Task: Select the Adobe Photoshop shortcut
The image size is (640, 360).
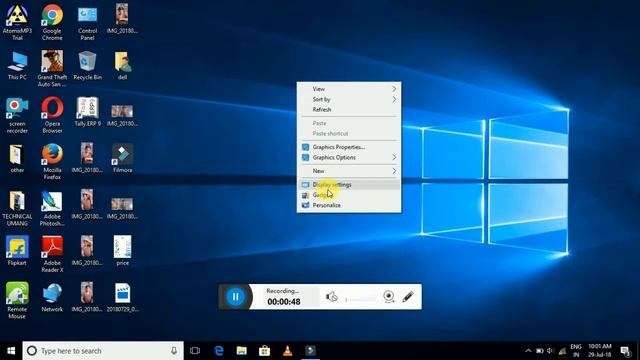Action: 52,208
